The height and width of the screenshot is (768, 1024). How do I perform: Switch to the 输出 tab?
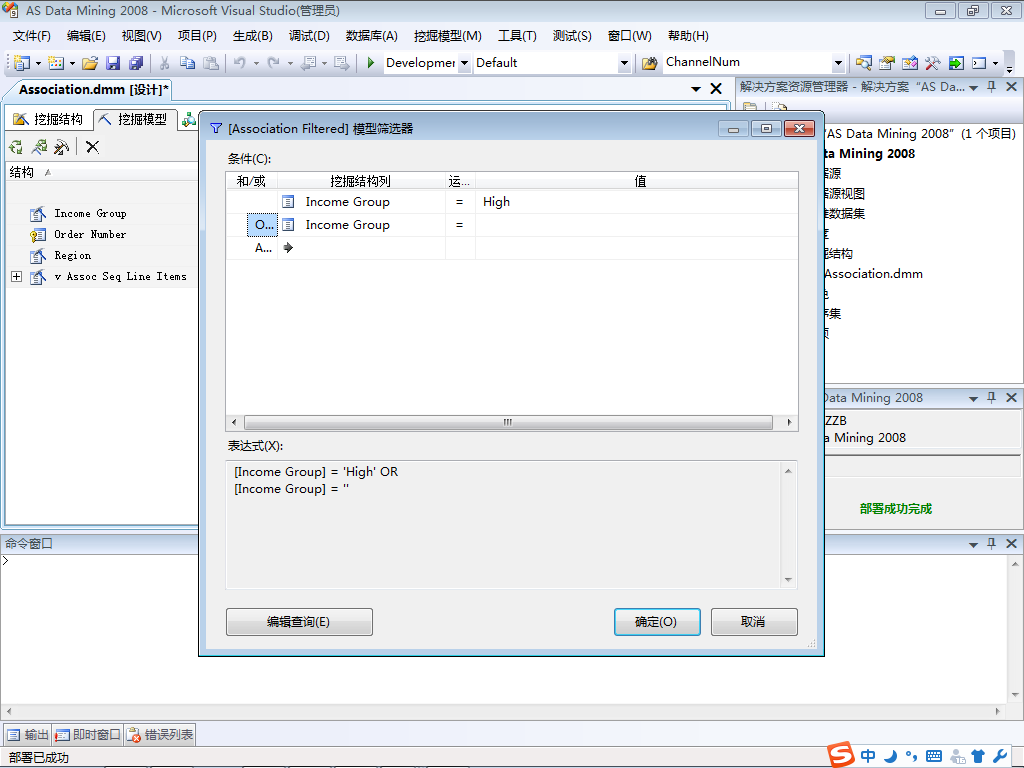27,735
